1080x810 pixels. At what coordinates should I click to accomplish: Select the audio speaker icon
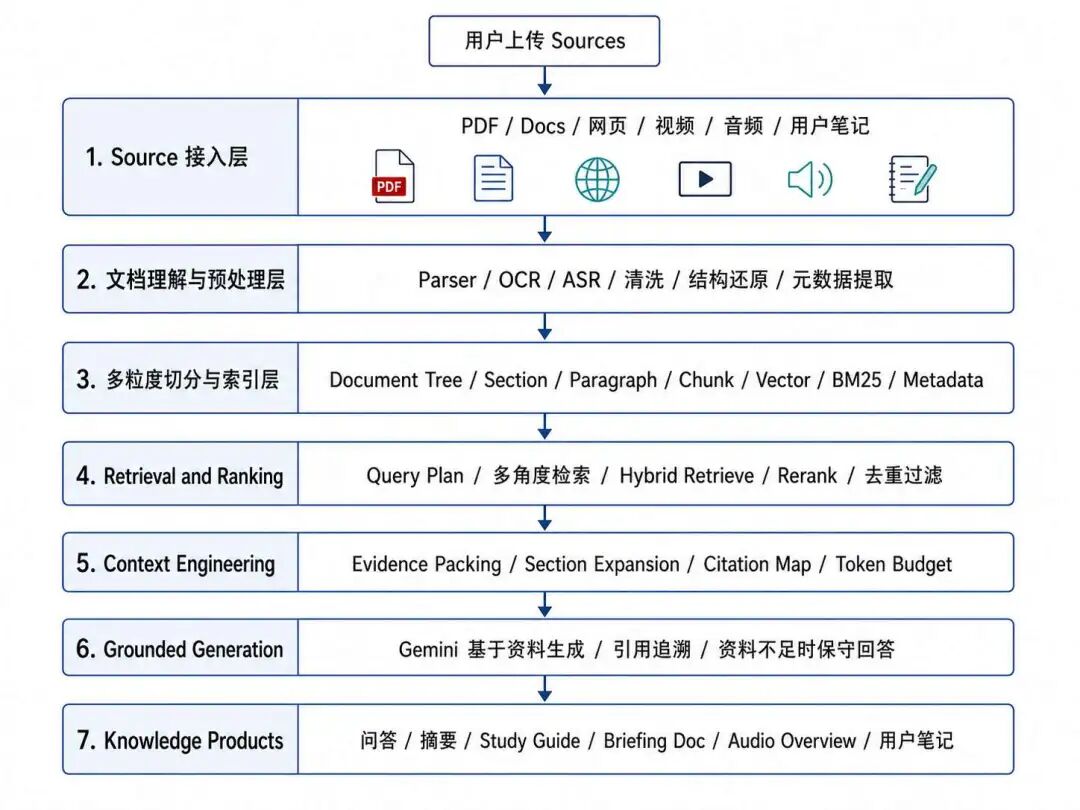click(x=810, y=179)
